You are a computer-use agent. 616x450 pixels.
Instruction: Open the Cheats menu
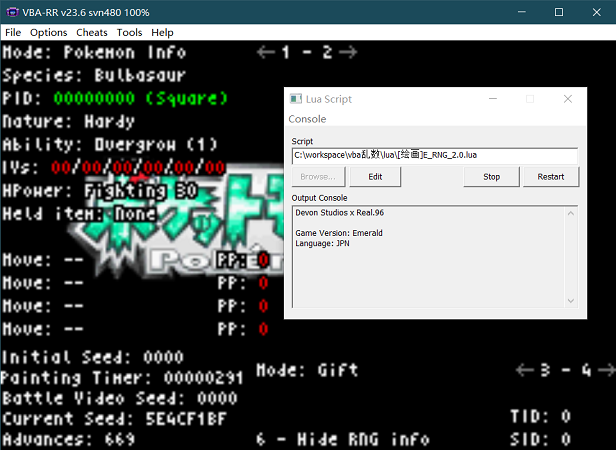(92, 33)
